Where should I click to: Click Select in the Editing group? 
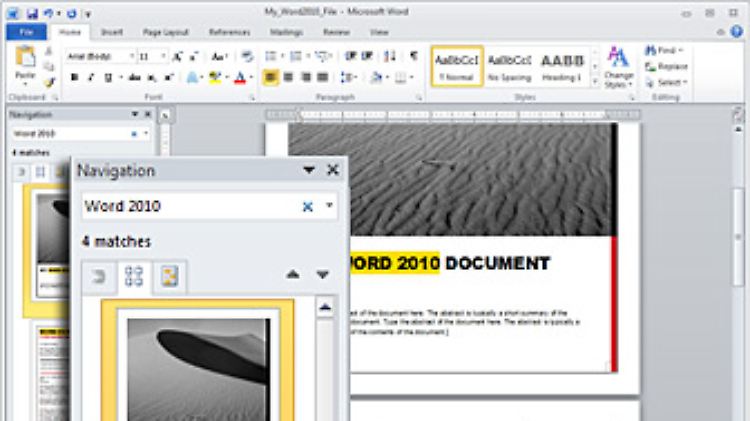coord(666,82)
